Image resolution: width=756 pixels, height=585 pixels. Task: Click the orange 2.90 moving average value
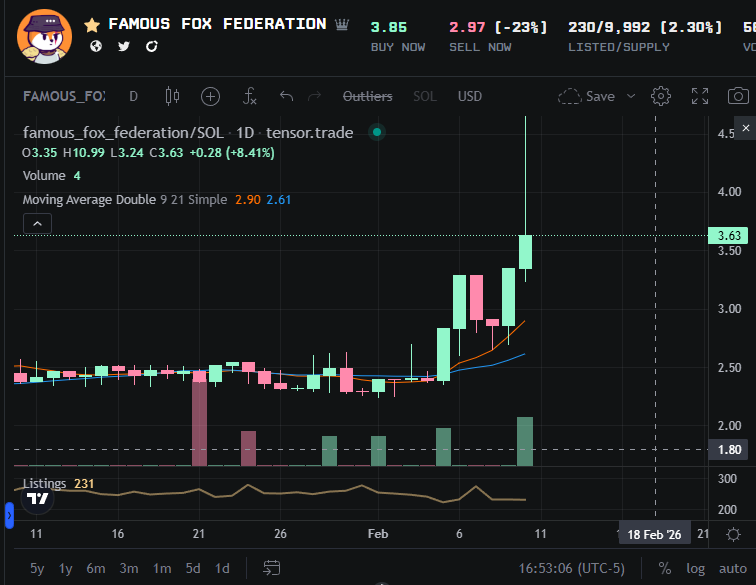point(248,200)
